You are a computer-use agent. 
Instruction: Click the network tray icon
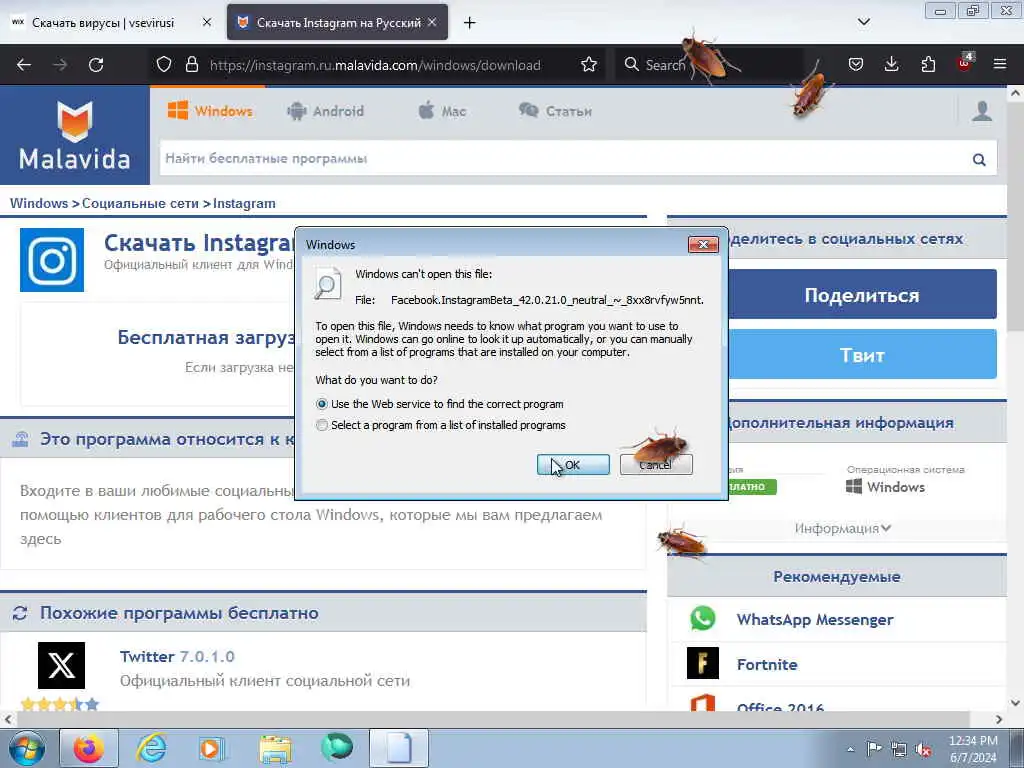click(x=899, y=750)
